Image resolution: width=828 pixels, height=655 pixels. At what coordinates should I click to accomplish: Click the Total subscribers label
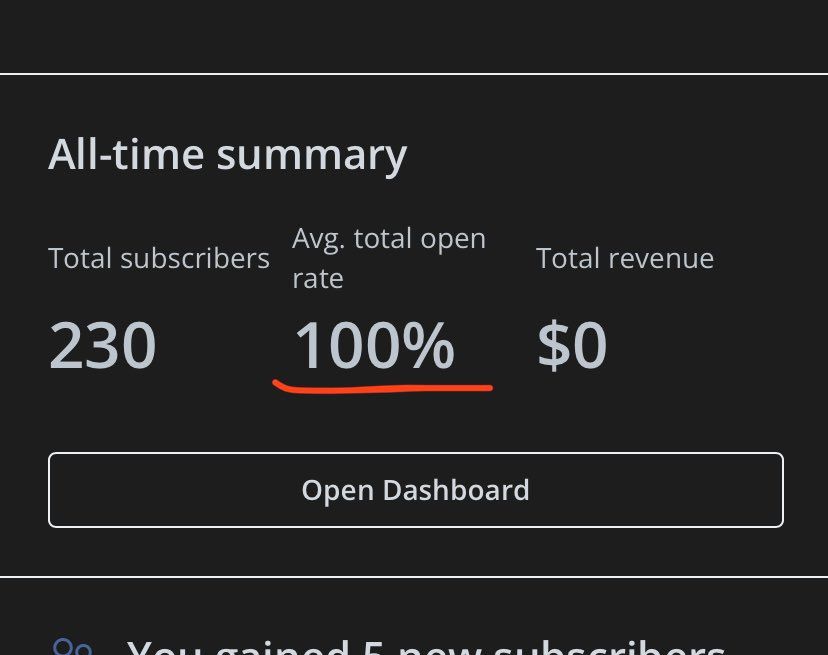159,258
